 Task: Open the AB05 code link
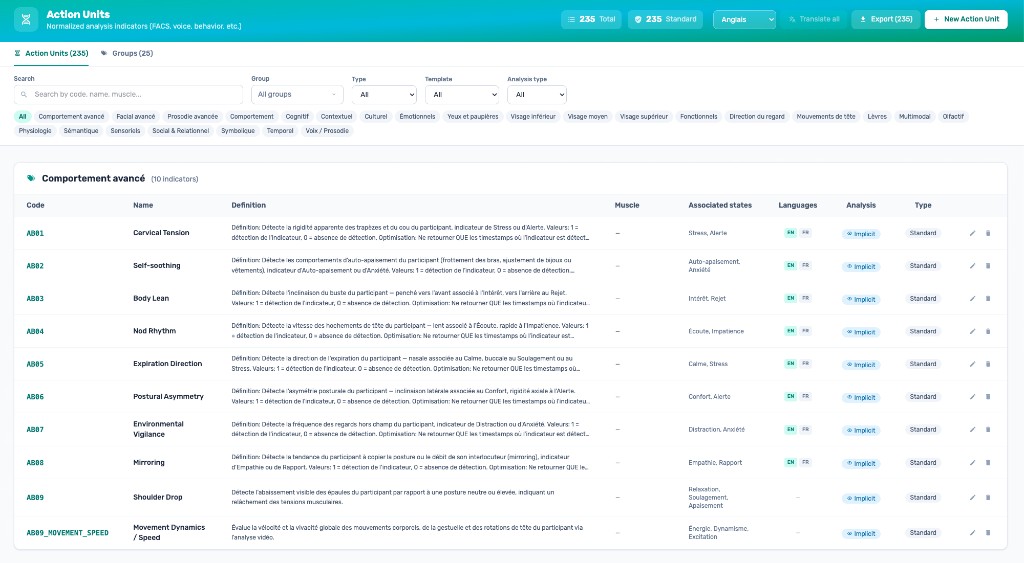coord(35,364)
